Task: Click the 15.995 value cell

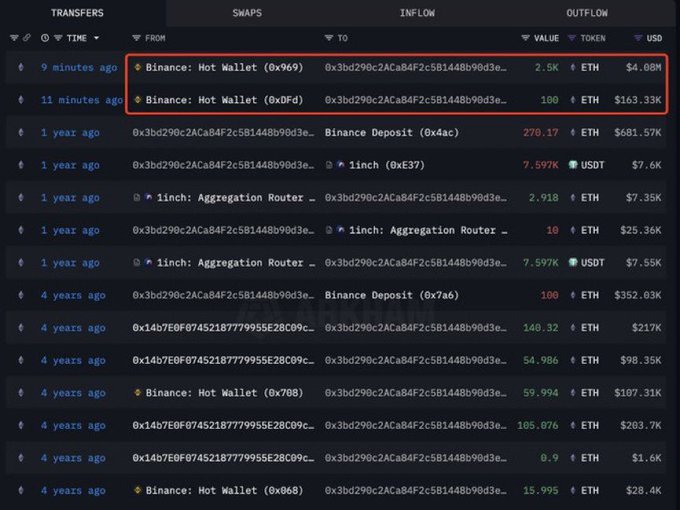Action: pos(540,490)
